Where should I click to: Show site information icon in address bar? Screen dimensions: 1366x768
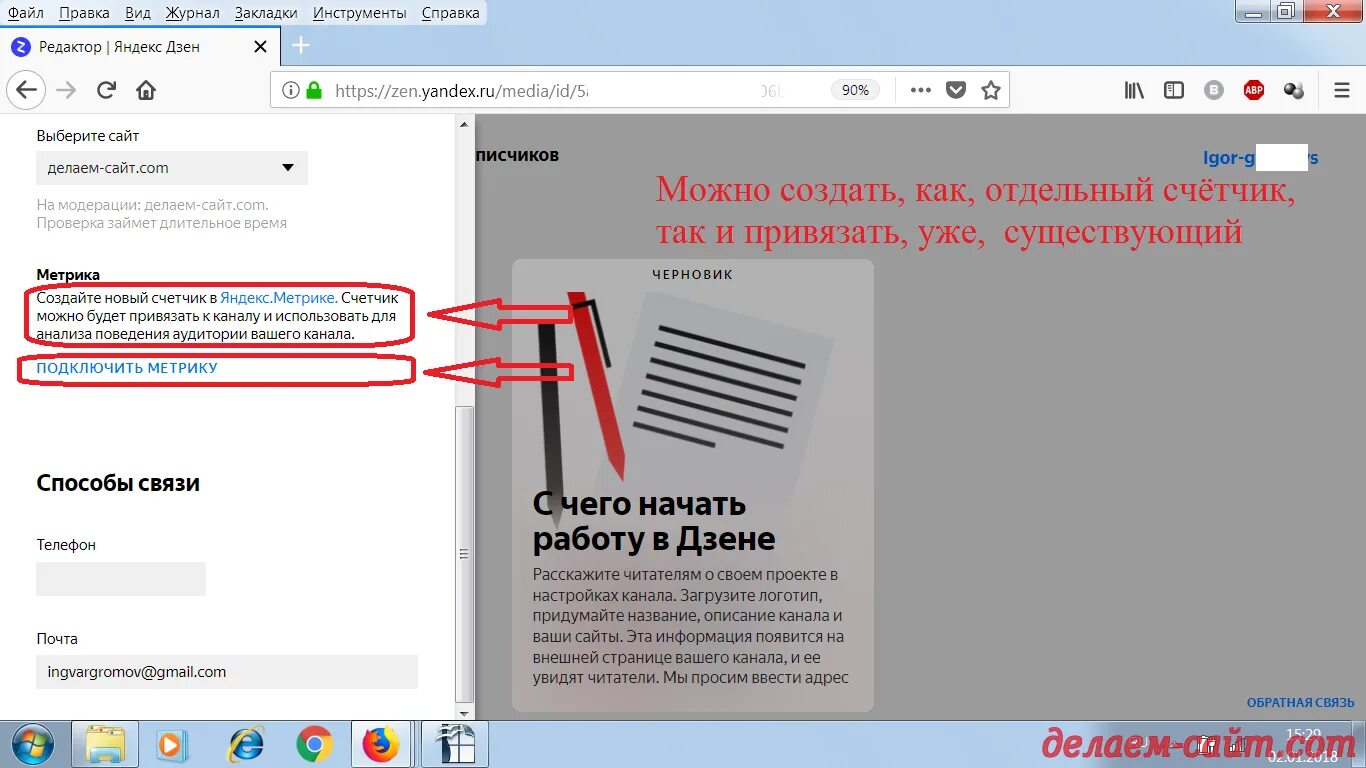coord(290,90)
